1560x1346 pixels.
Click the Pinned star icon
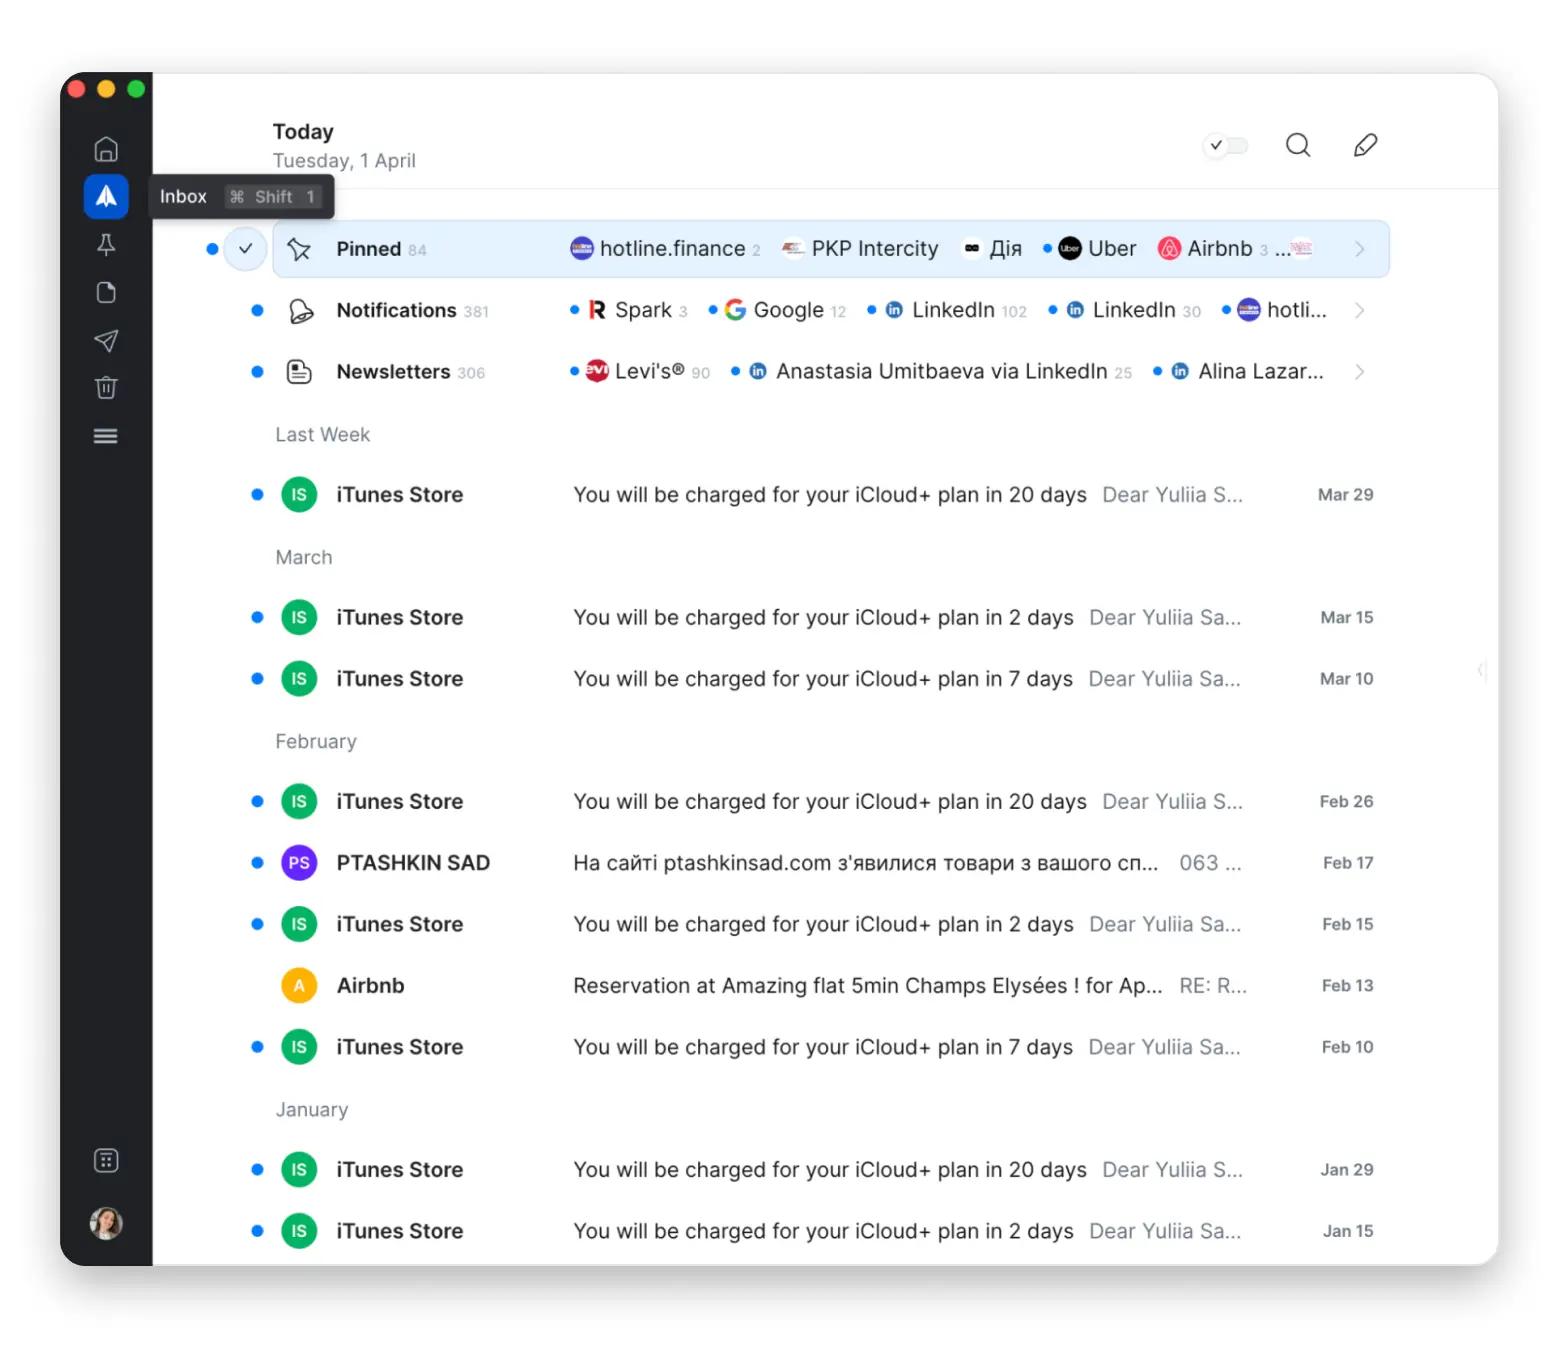299,249
